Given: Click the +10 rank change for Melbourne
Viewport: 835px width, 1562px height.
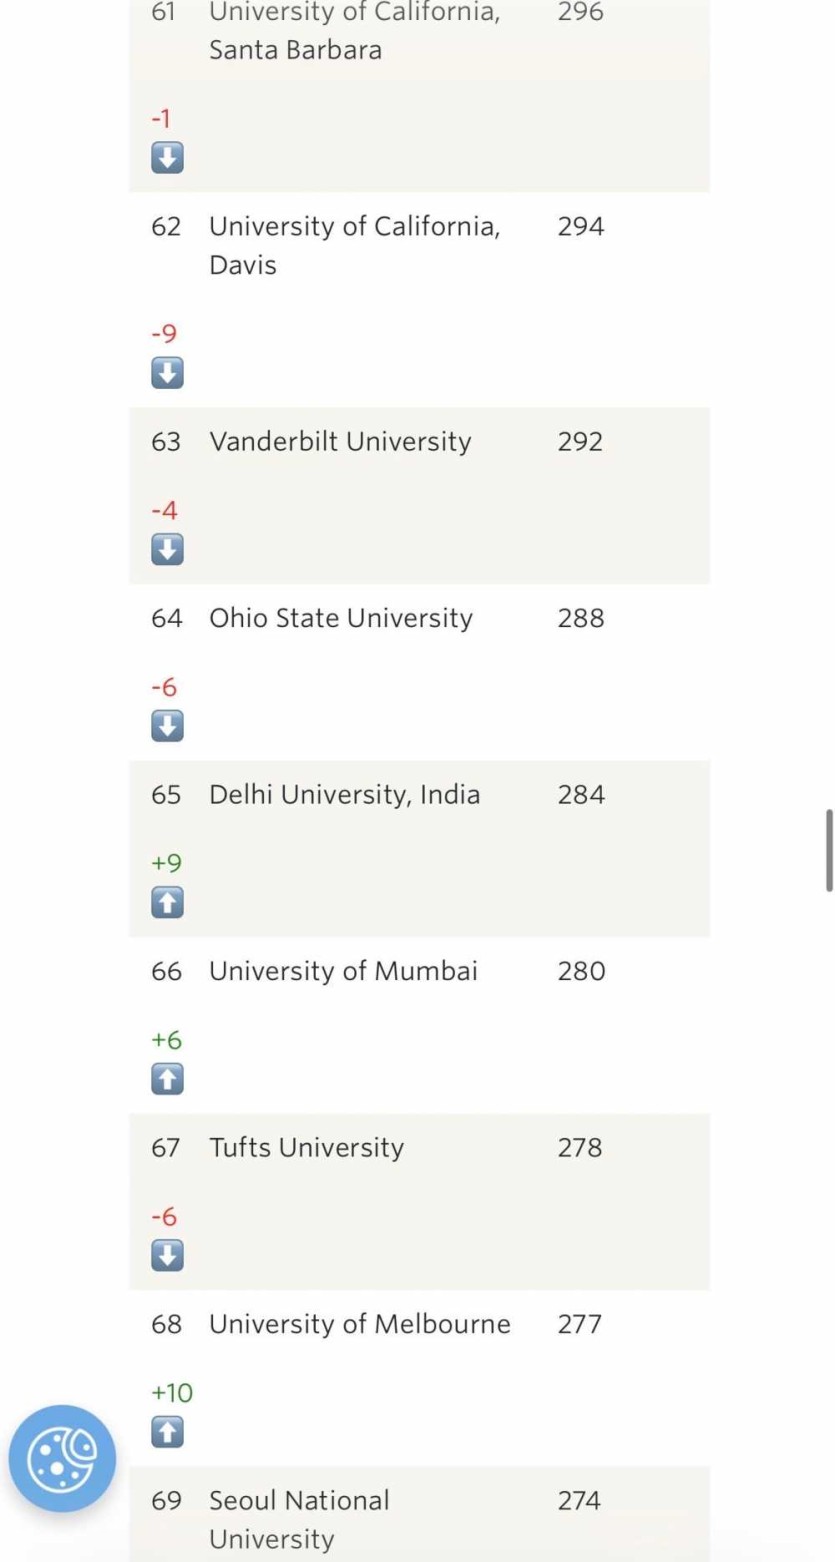Looking at the screenshot, I should coord(172,1392).
